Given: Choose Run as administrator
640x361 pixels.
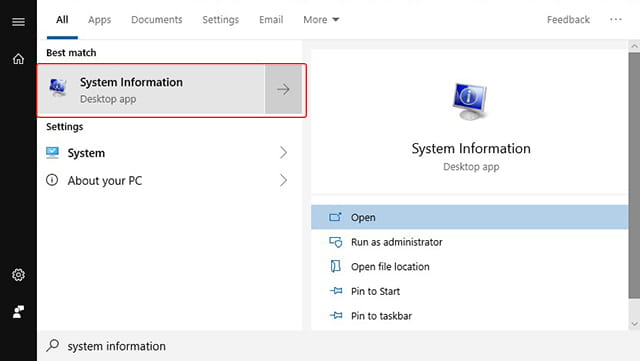Looking at the screenshot, I should [469, 242].
